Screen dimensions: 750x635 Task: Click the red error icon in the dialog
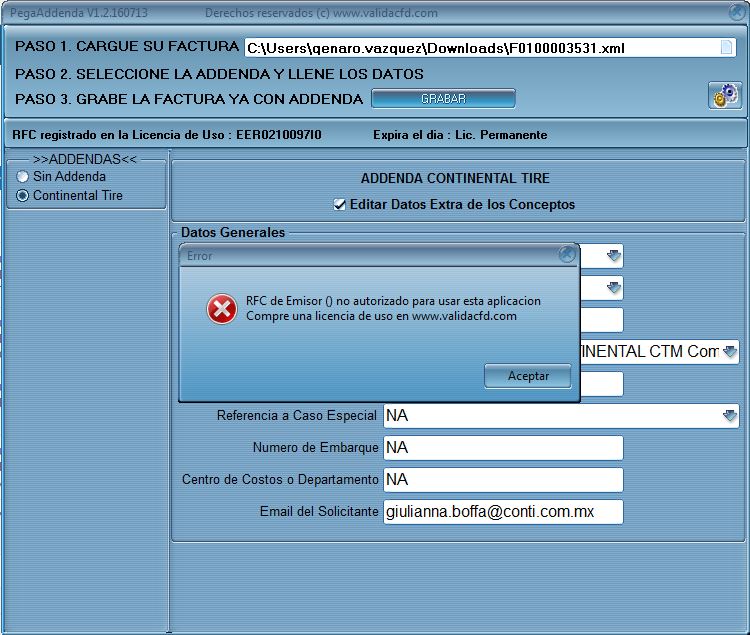[221, 309]
